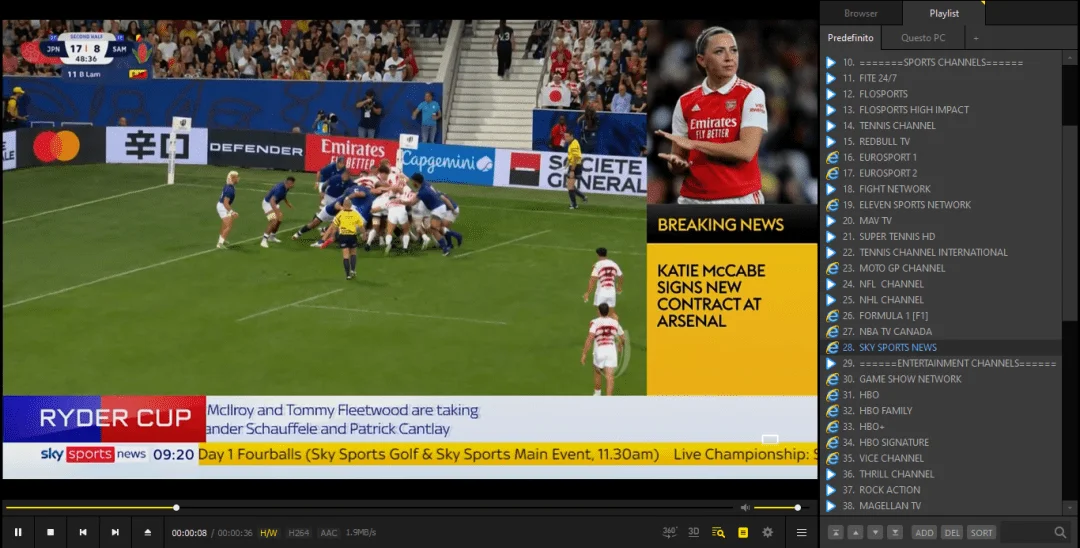
Task: Click the ADD playlist button
Action: 924,532
